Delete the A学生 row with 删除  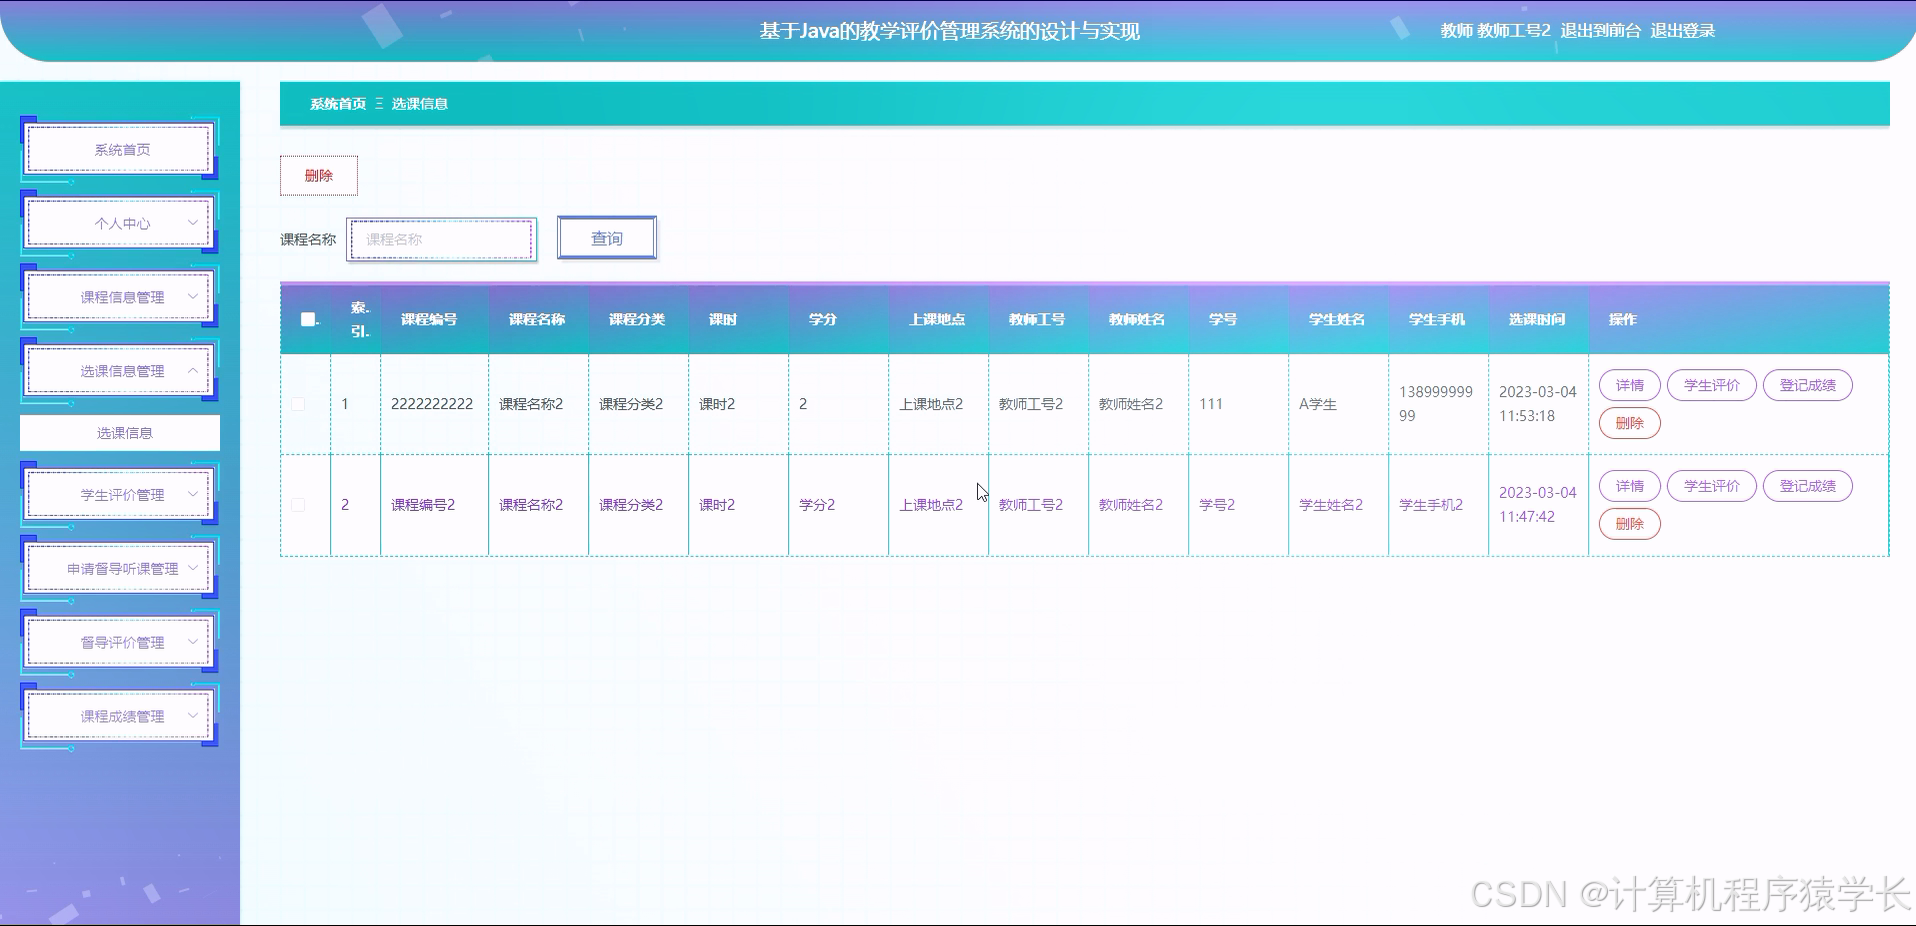[1630, 423]
